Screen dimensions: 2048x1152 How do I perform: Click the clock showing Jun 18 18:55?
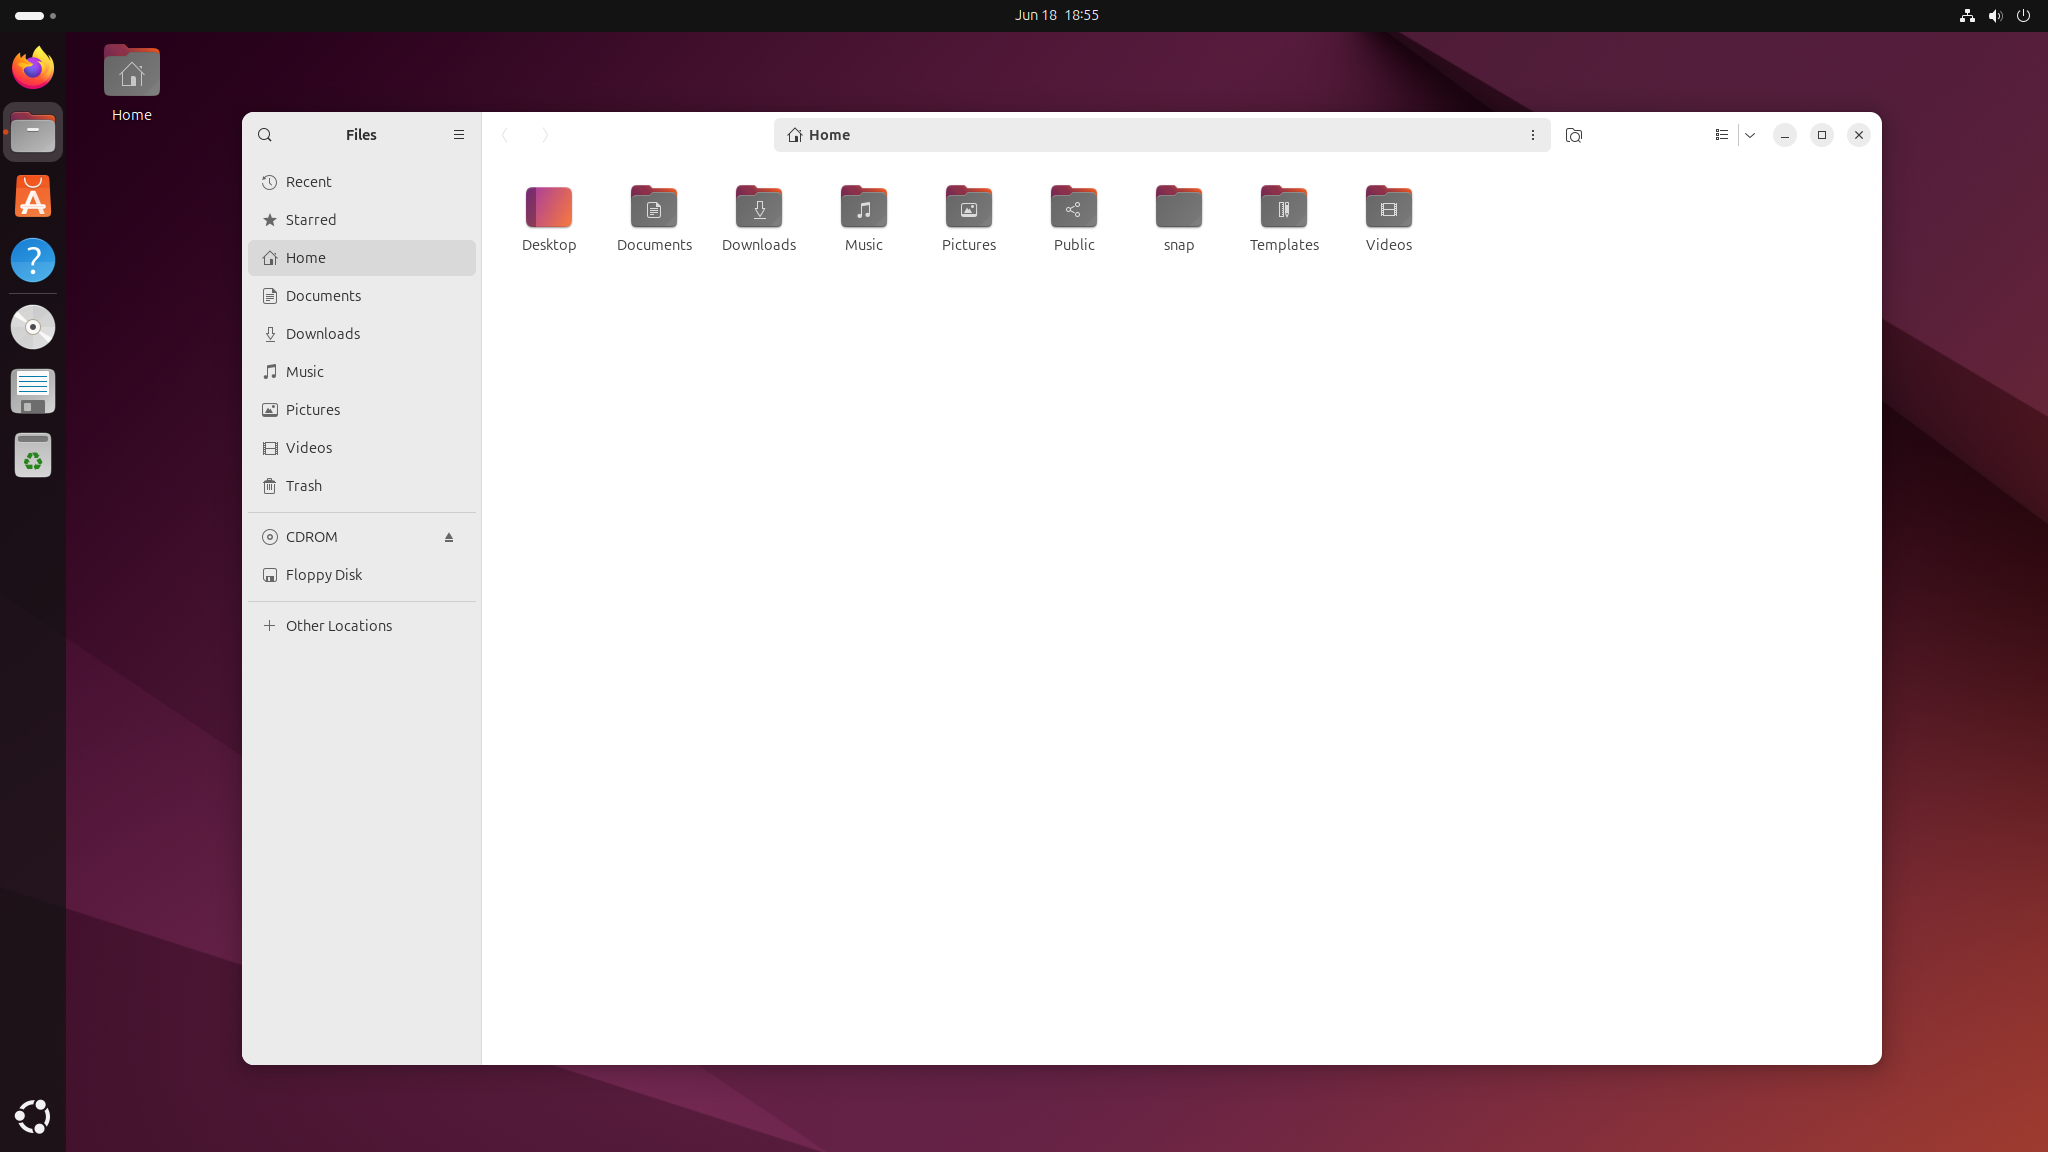pyautogui.click(x=1055, y=15)
